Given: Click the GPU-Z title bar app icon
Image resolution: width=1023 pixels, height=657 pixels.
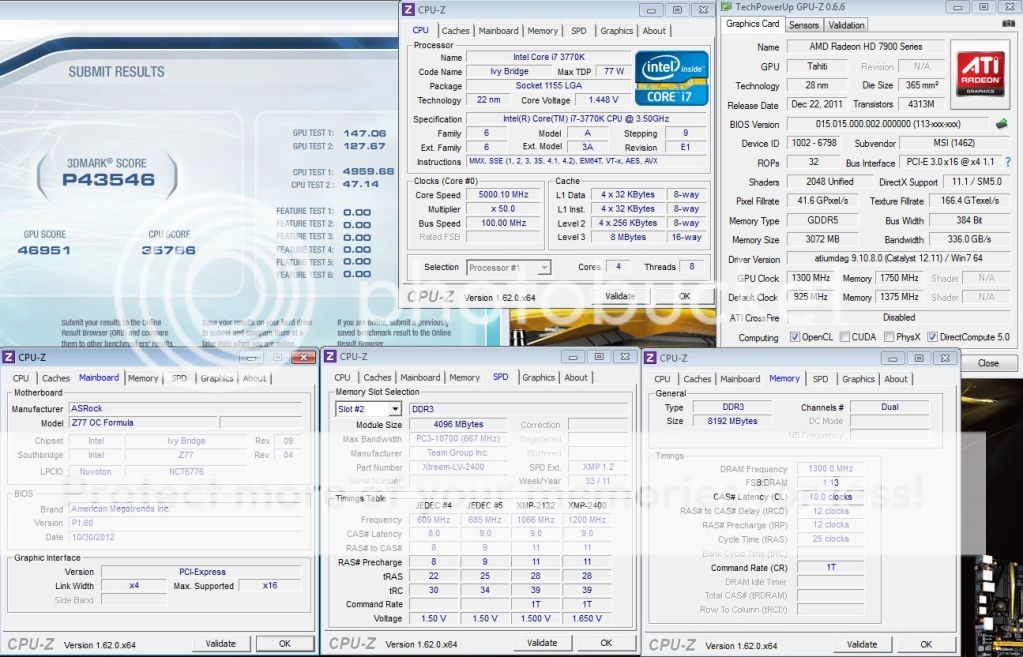Looking at the screenshot, I should (x=726, y=7).
